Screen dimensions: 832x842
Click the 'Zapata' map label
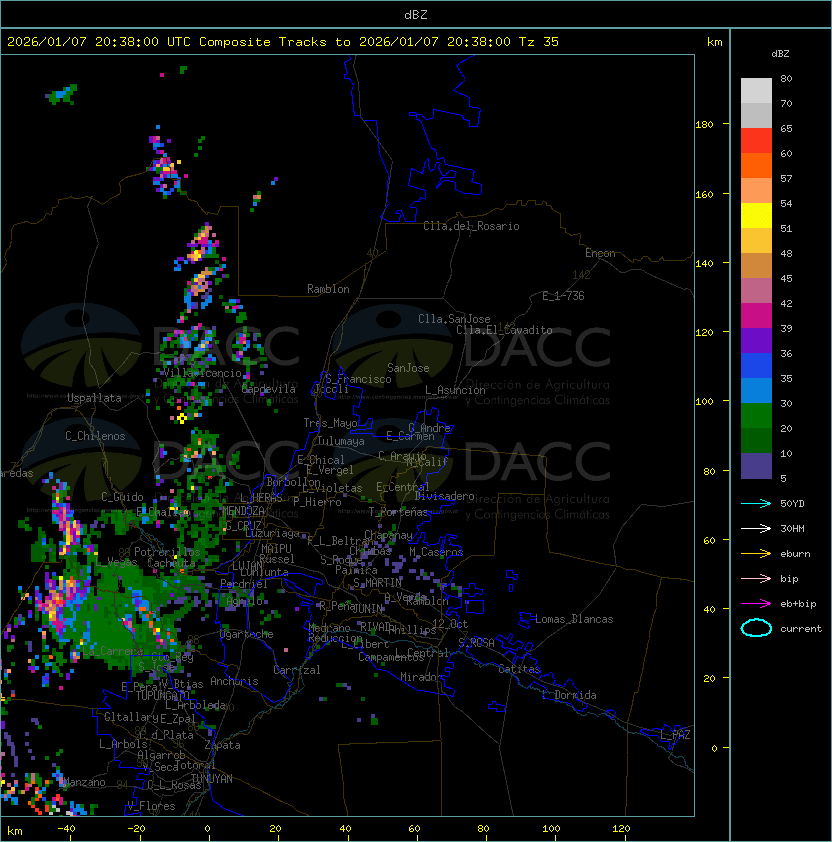[222, 745]
